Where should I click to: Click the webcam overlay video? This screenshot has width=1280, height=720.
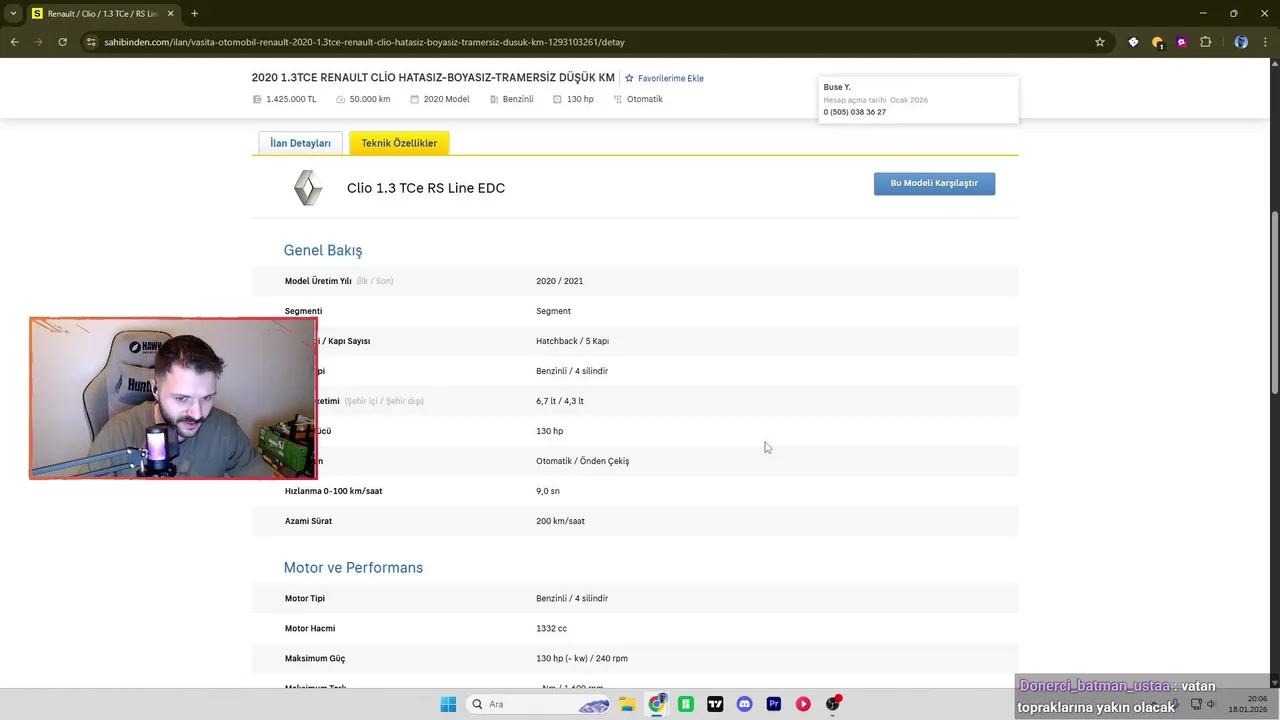(173, 398)
